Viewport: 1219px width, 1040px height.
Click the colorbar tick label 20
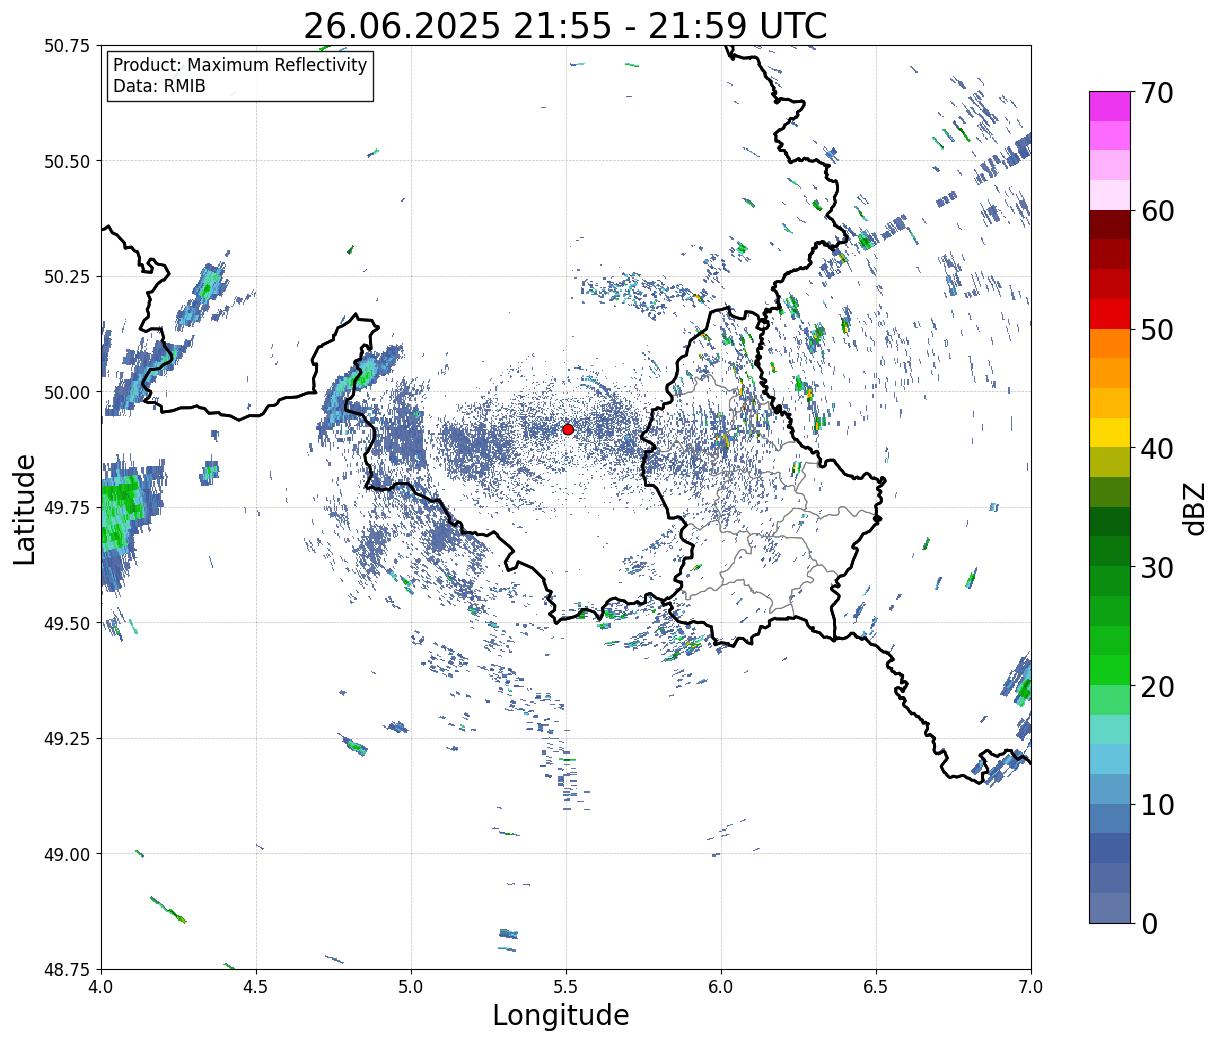(1156, 686)
